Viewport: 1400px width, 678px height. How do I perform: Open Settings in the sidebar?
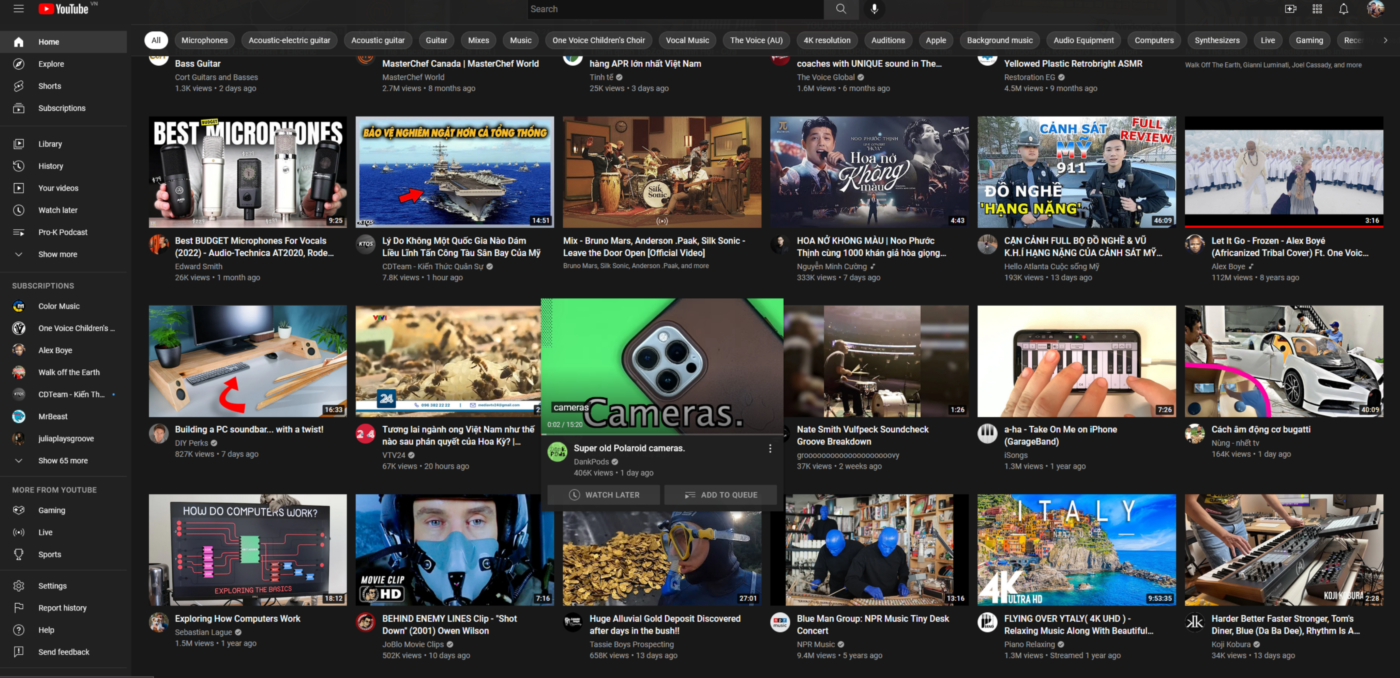64,586
